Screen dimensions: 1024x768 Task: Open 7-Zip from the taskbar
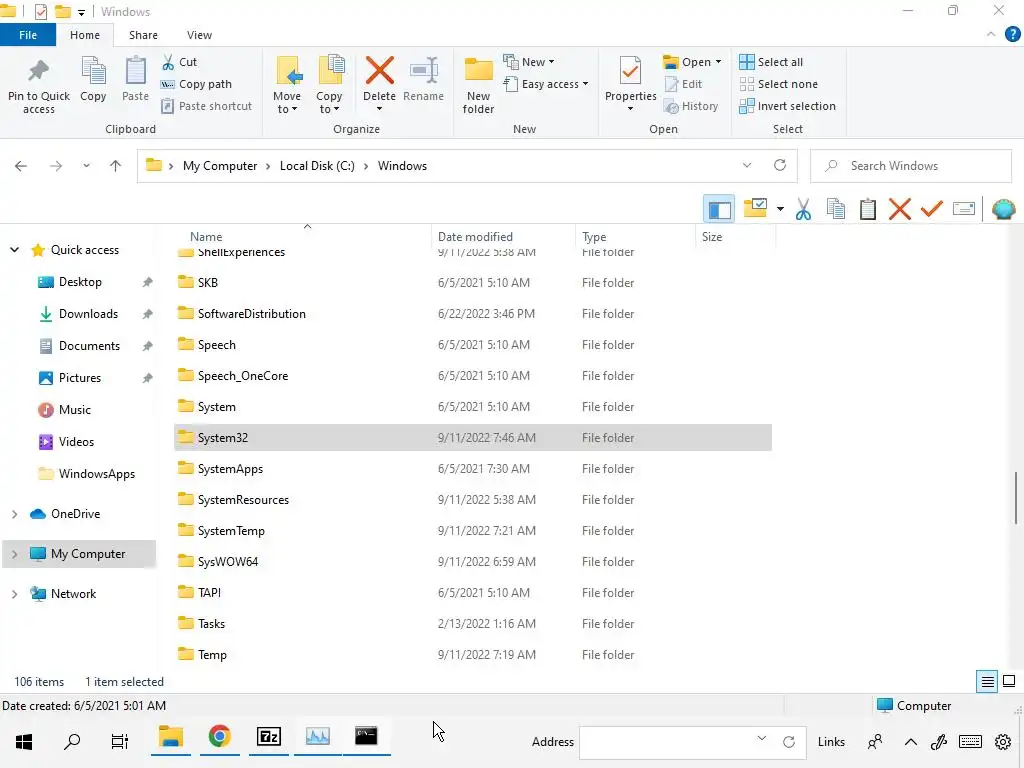pos(268,737)
